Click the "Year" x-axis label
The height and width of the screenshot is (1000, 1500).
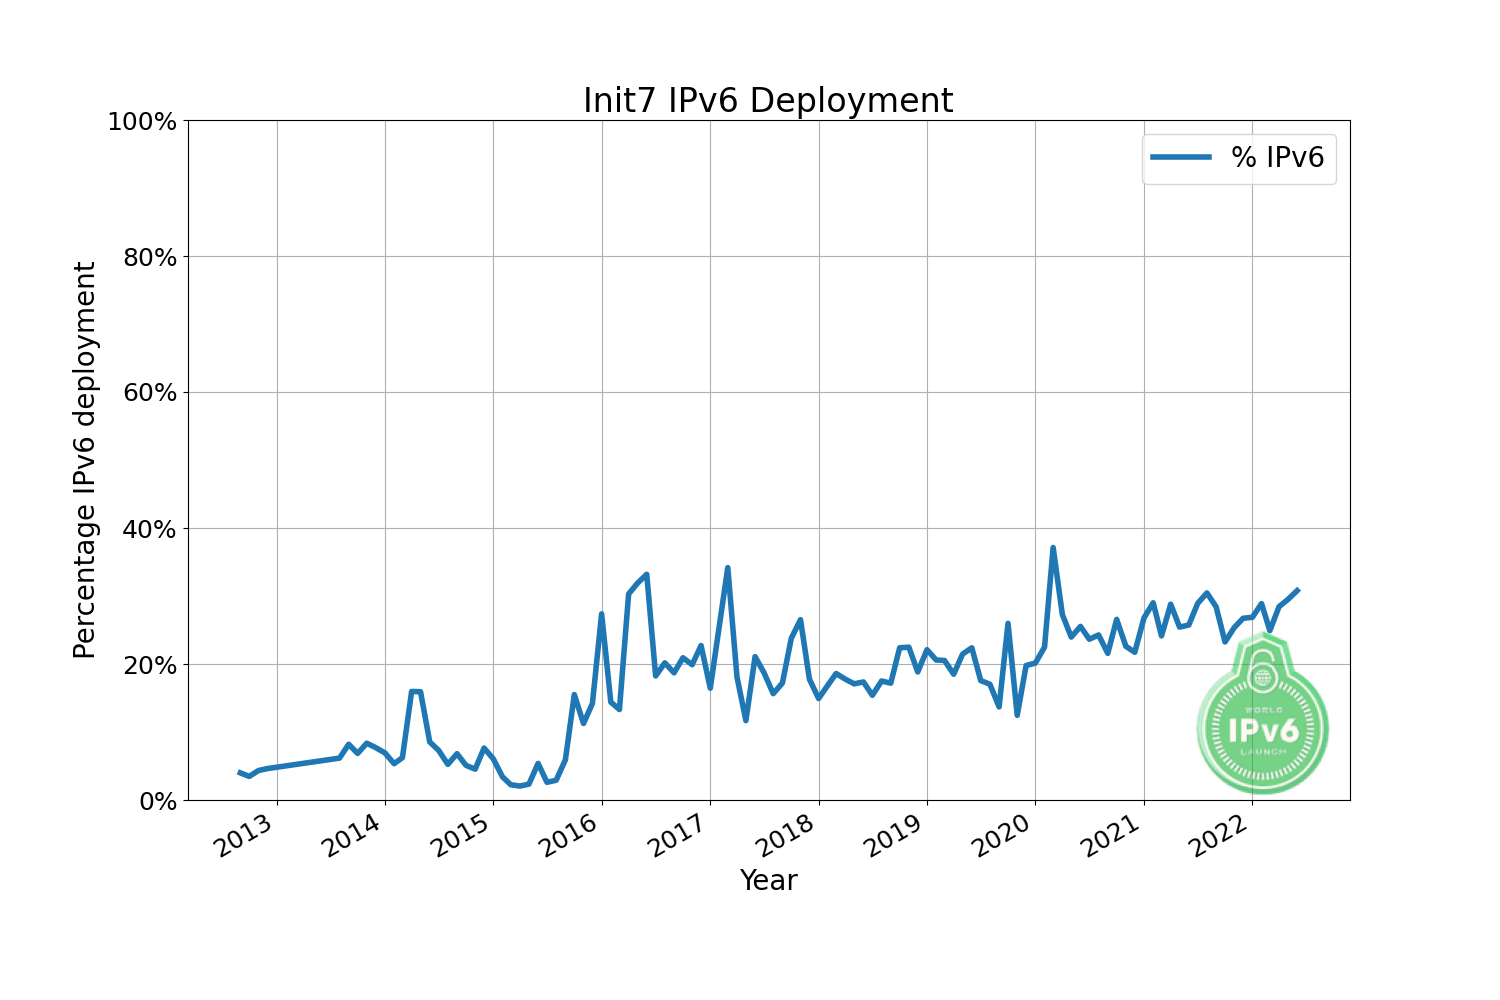pos(768,880)
